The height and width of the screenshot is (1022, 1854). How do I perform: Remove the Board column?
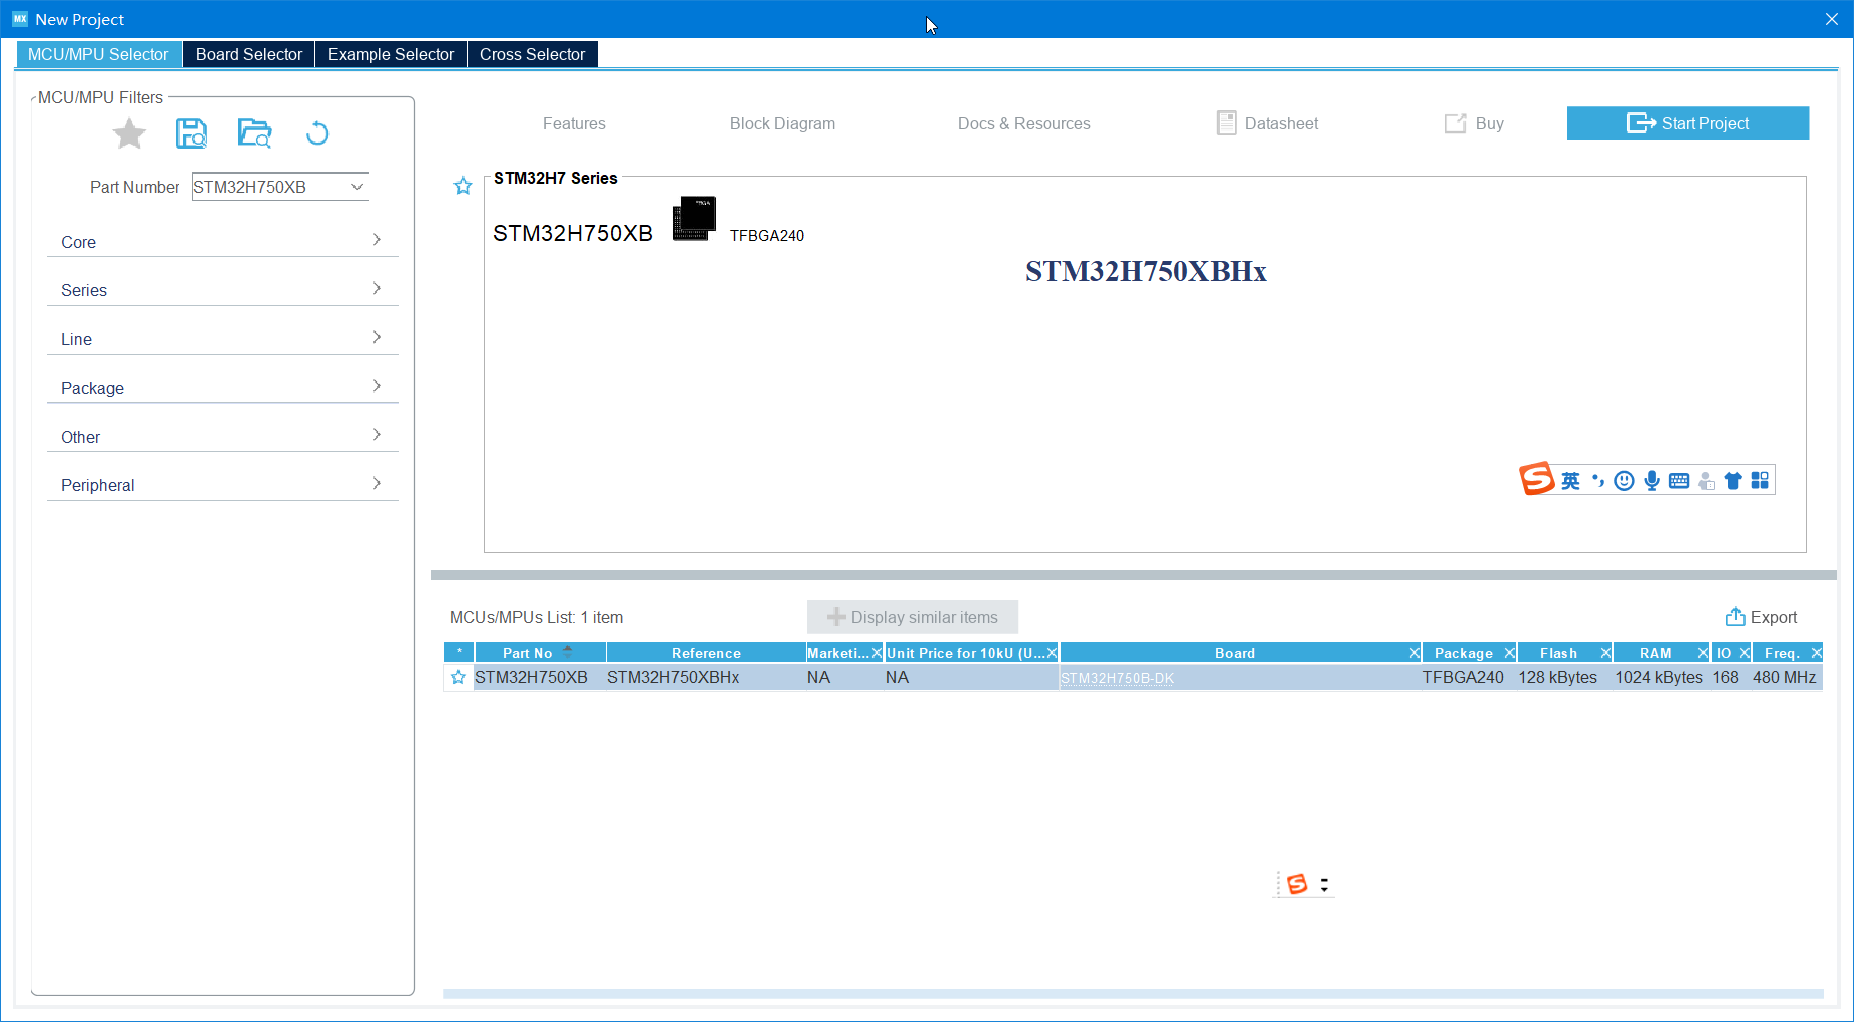click(x=1415, y=653)
